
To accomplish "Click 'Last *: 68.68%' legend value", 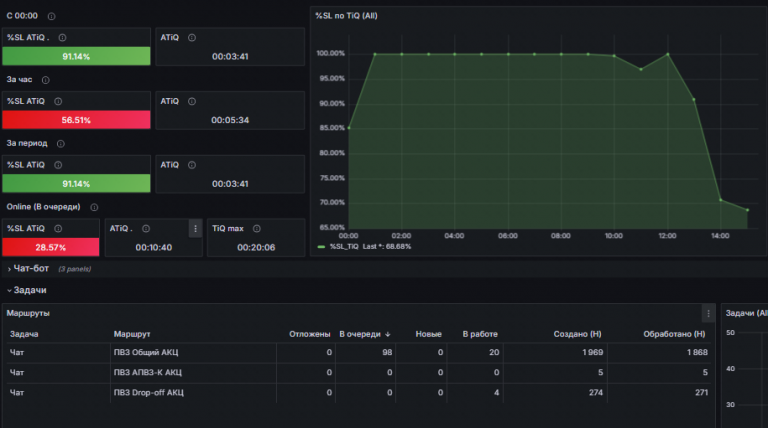I will [x=387, y=247].
